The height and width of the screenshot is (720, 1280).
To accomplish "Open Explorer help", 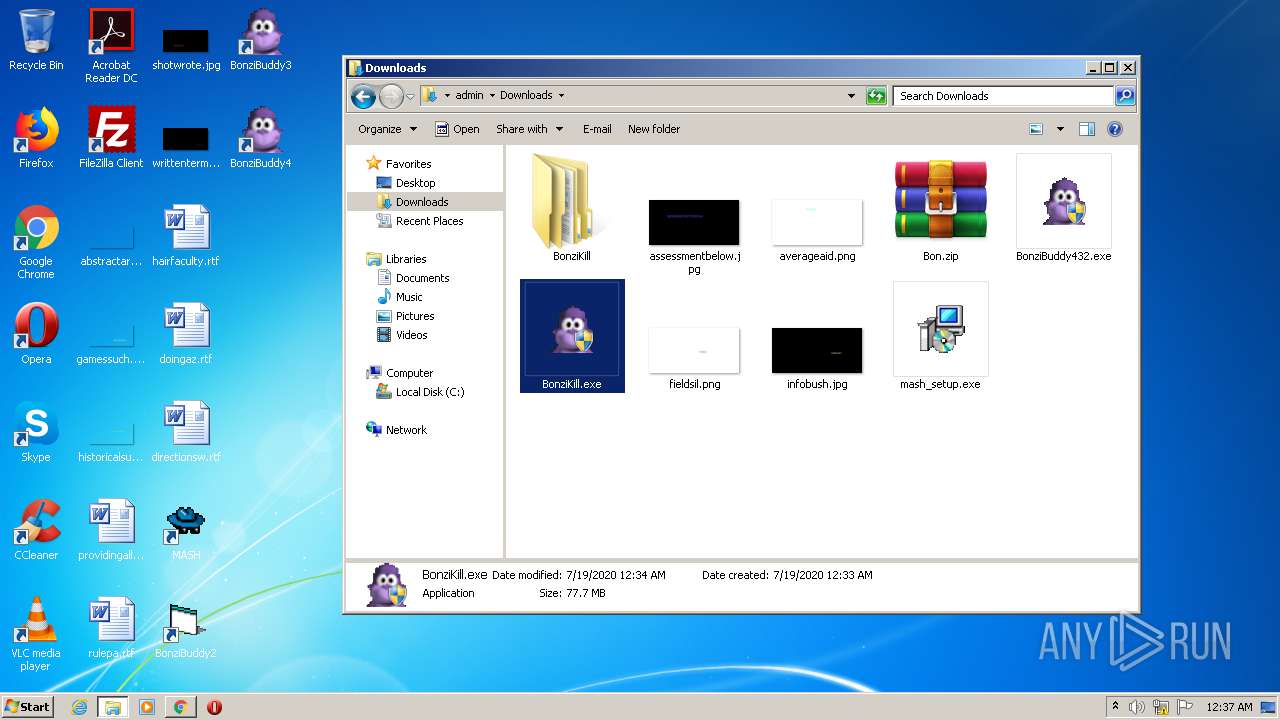I will (1115, 129).
